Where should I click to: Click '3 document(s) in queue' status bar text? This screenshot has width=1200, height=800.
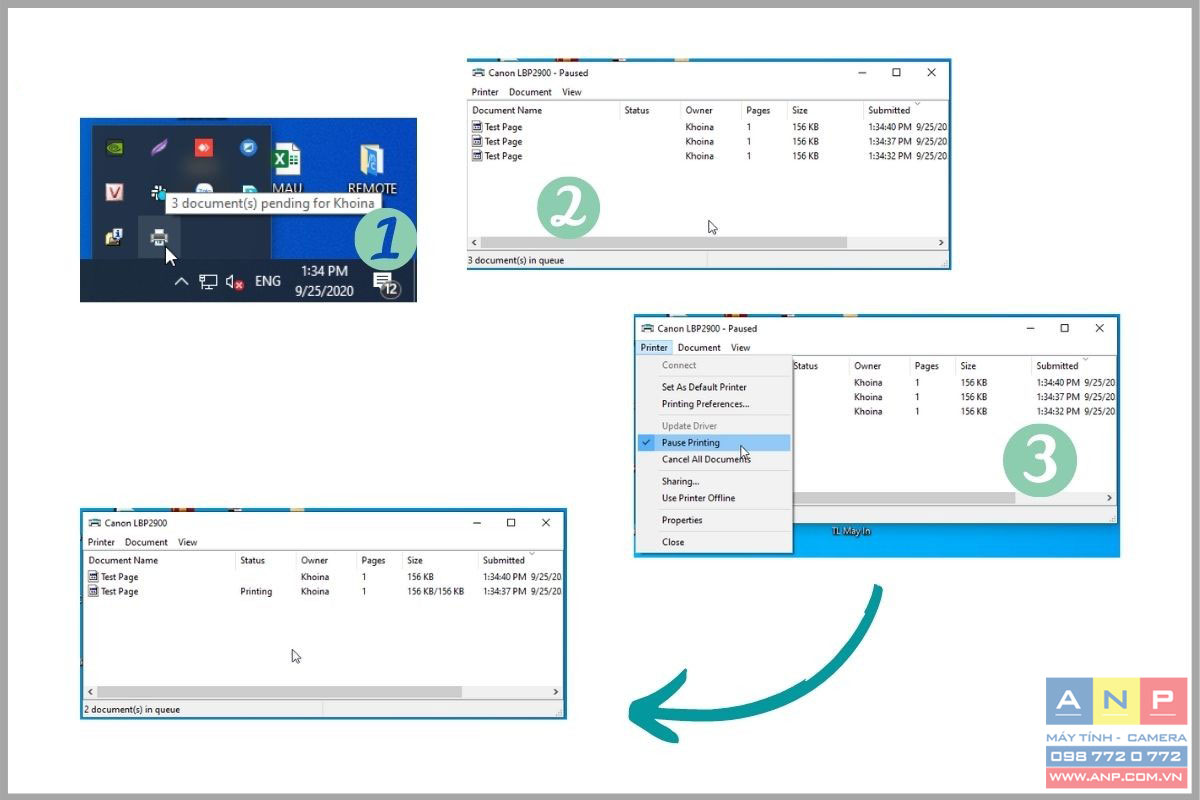pyautogui.click(x=516, y=260)
